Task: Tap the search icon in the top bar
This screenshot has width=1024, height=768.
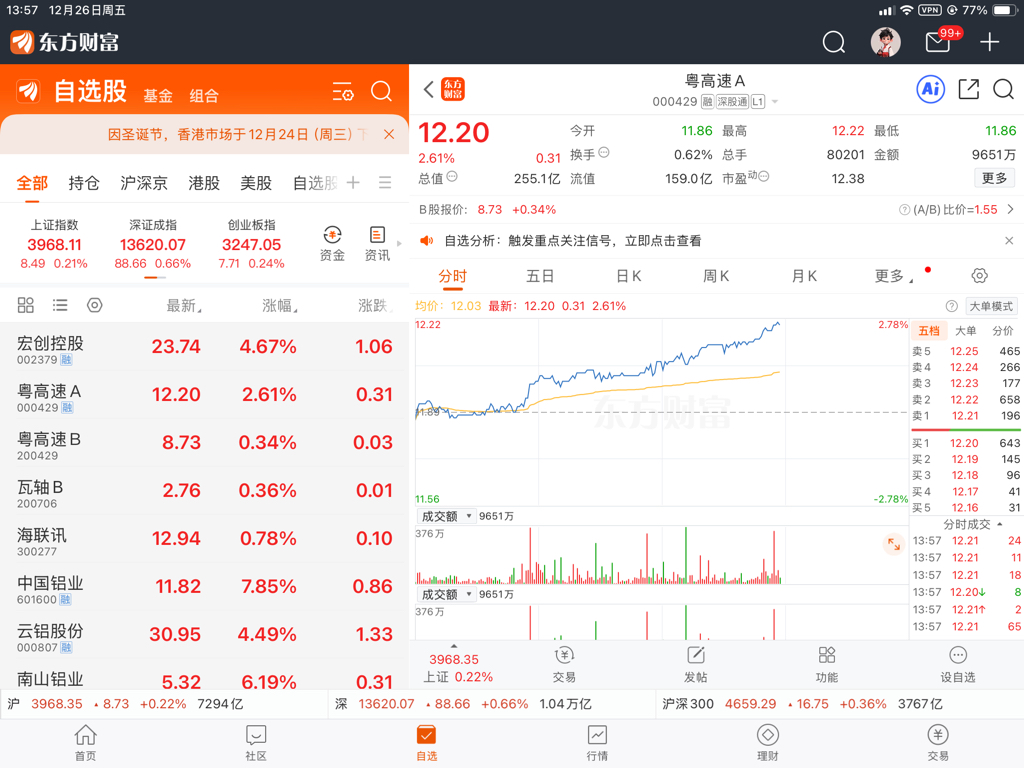Action: (x=833, y=42)
